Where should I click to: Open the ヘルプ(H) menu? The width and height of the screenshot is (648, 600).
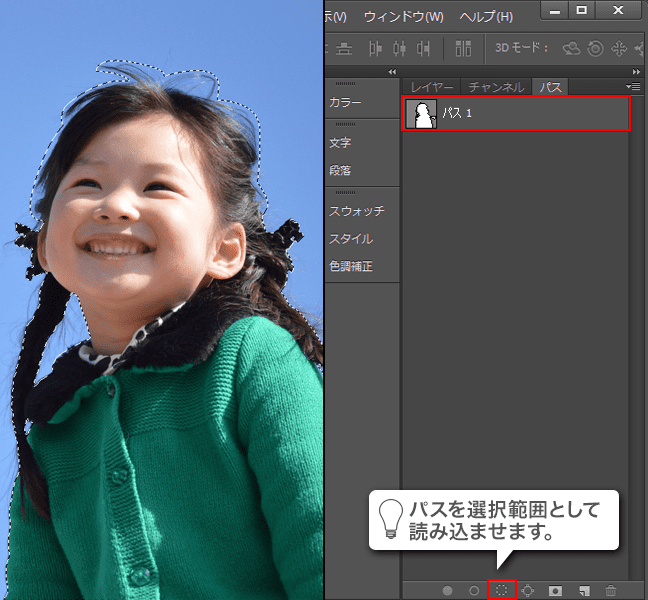click(486, 17)
